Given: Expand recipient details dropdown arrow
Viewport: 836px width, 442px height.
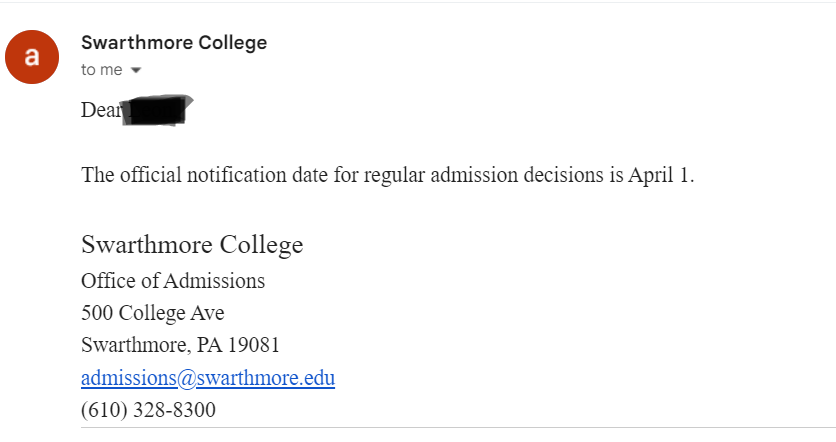Looking at the screenshot, I should [x=135, y=70].
